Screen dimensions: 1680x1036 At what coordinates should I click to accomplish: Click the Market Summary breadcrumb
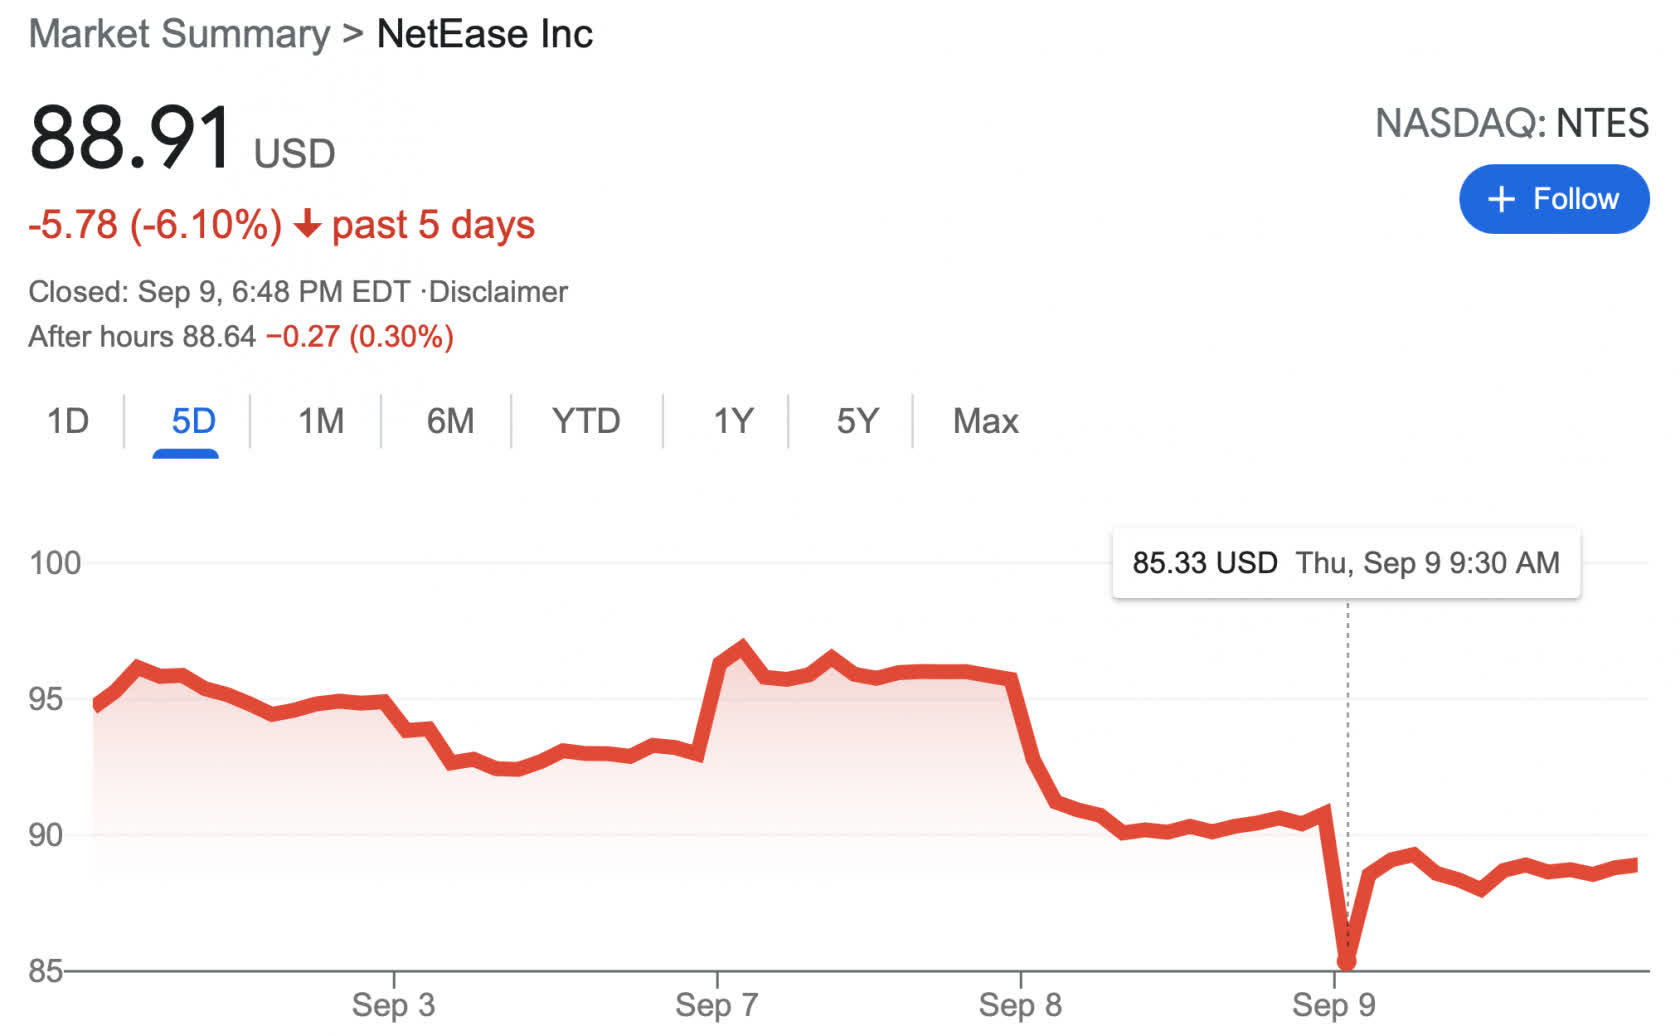click(x=179, y=34)
